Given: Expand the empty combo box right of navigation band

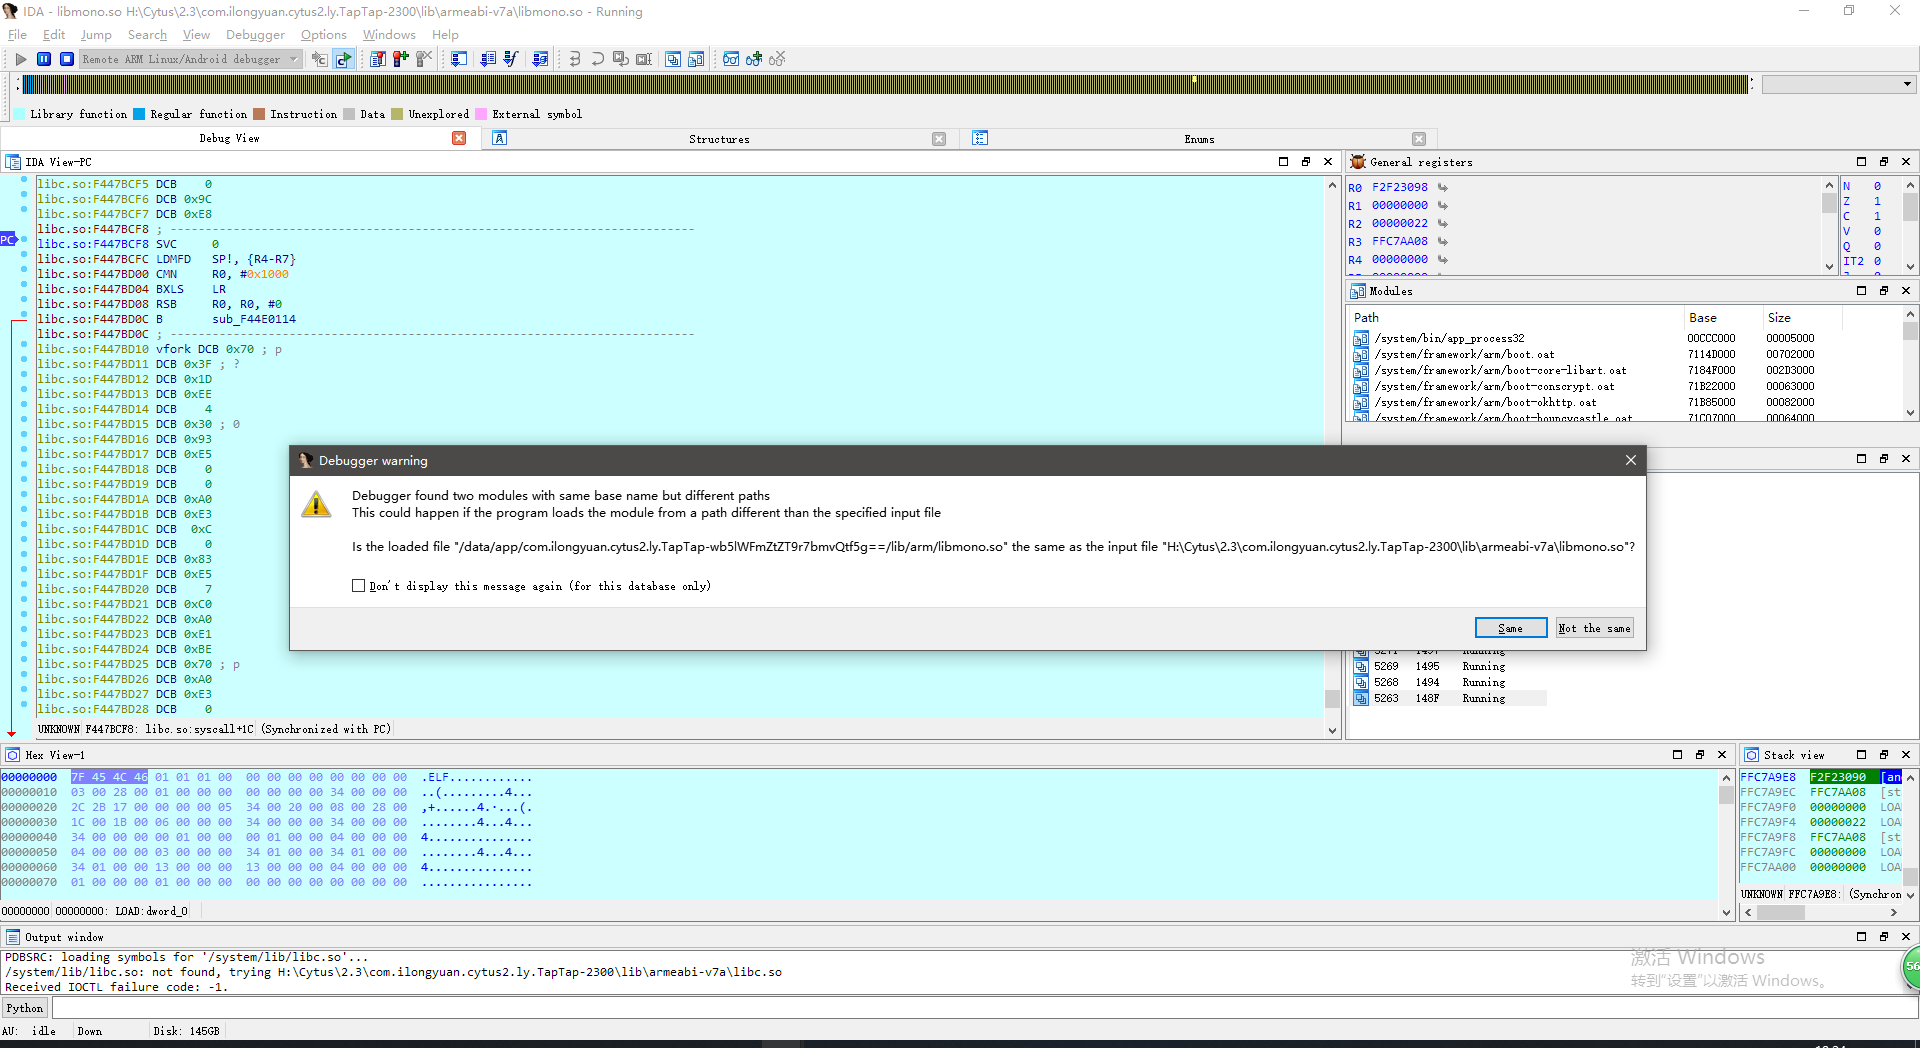Looking at the screenshot, I should [1907, 84].
